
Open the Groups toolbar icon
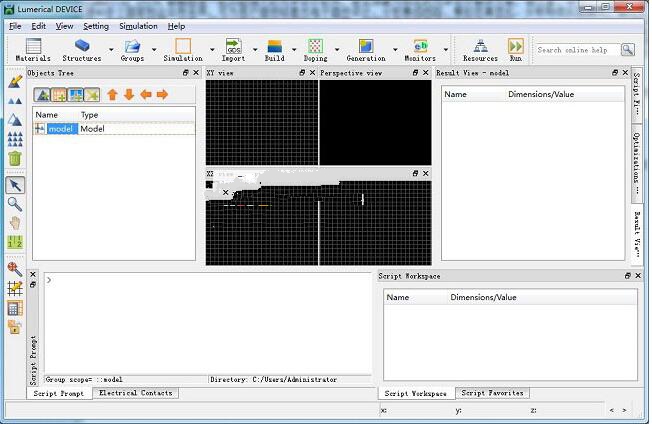(x=133, y=46)
